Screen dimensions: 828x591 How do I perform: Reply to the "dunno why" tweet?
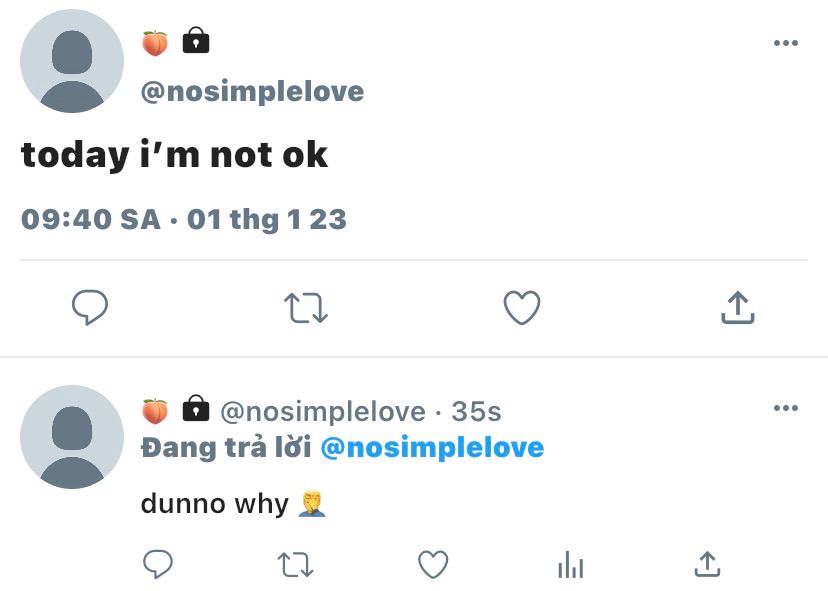click(x=158, y=565)
